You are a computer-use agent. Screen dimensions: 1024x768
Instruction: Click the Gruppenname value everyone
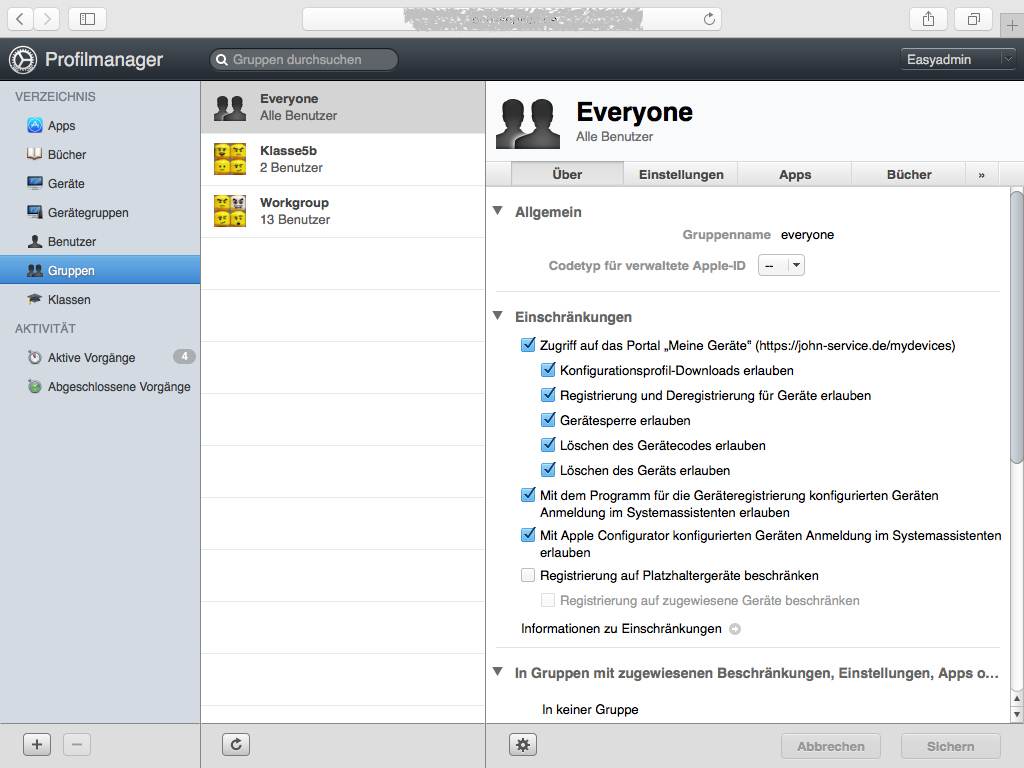coord(807,235)
